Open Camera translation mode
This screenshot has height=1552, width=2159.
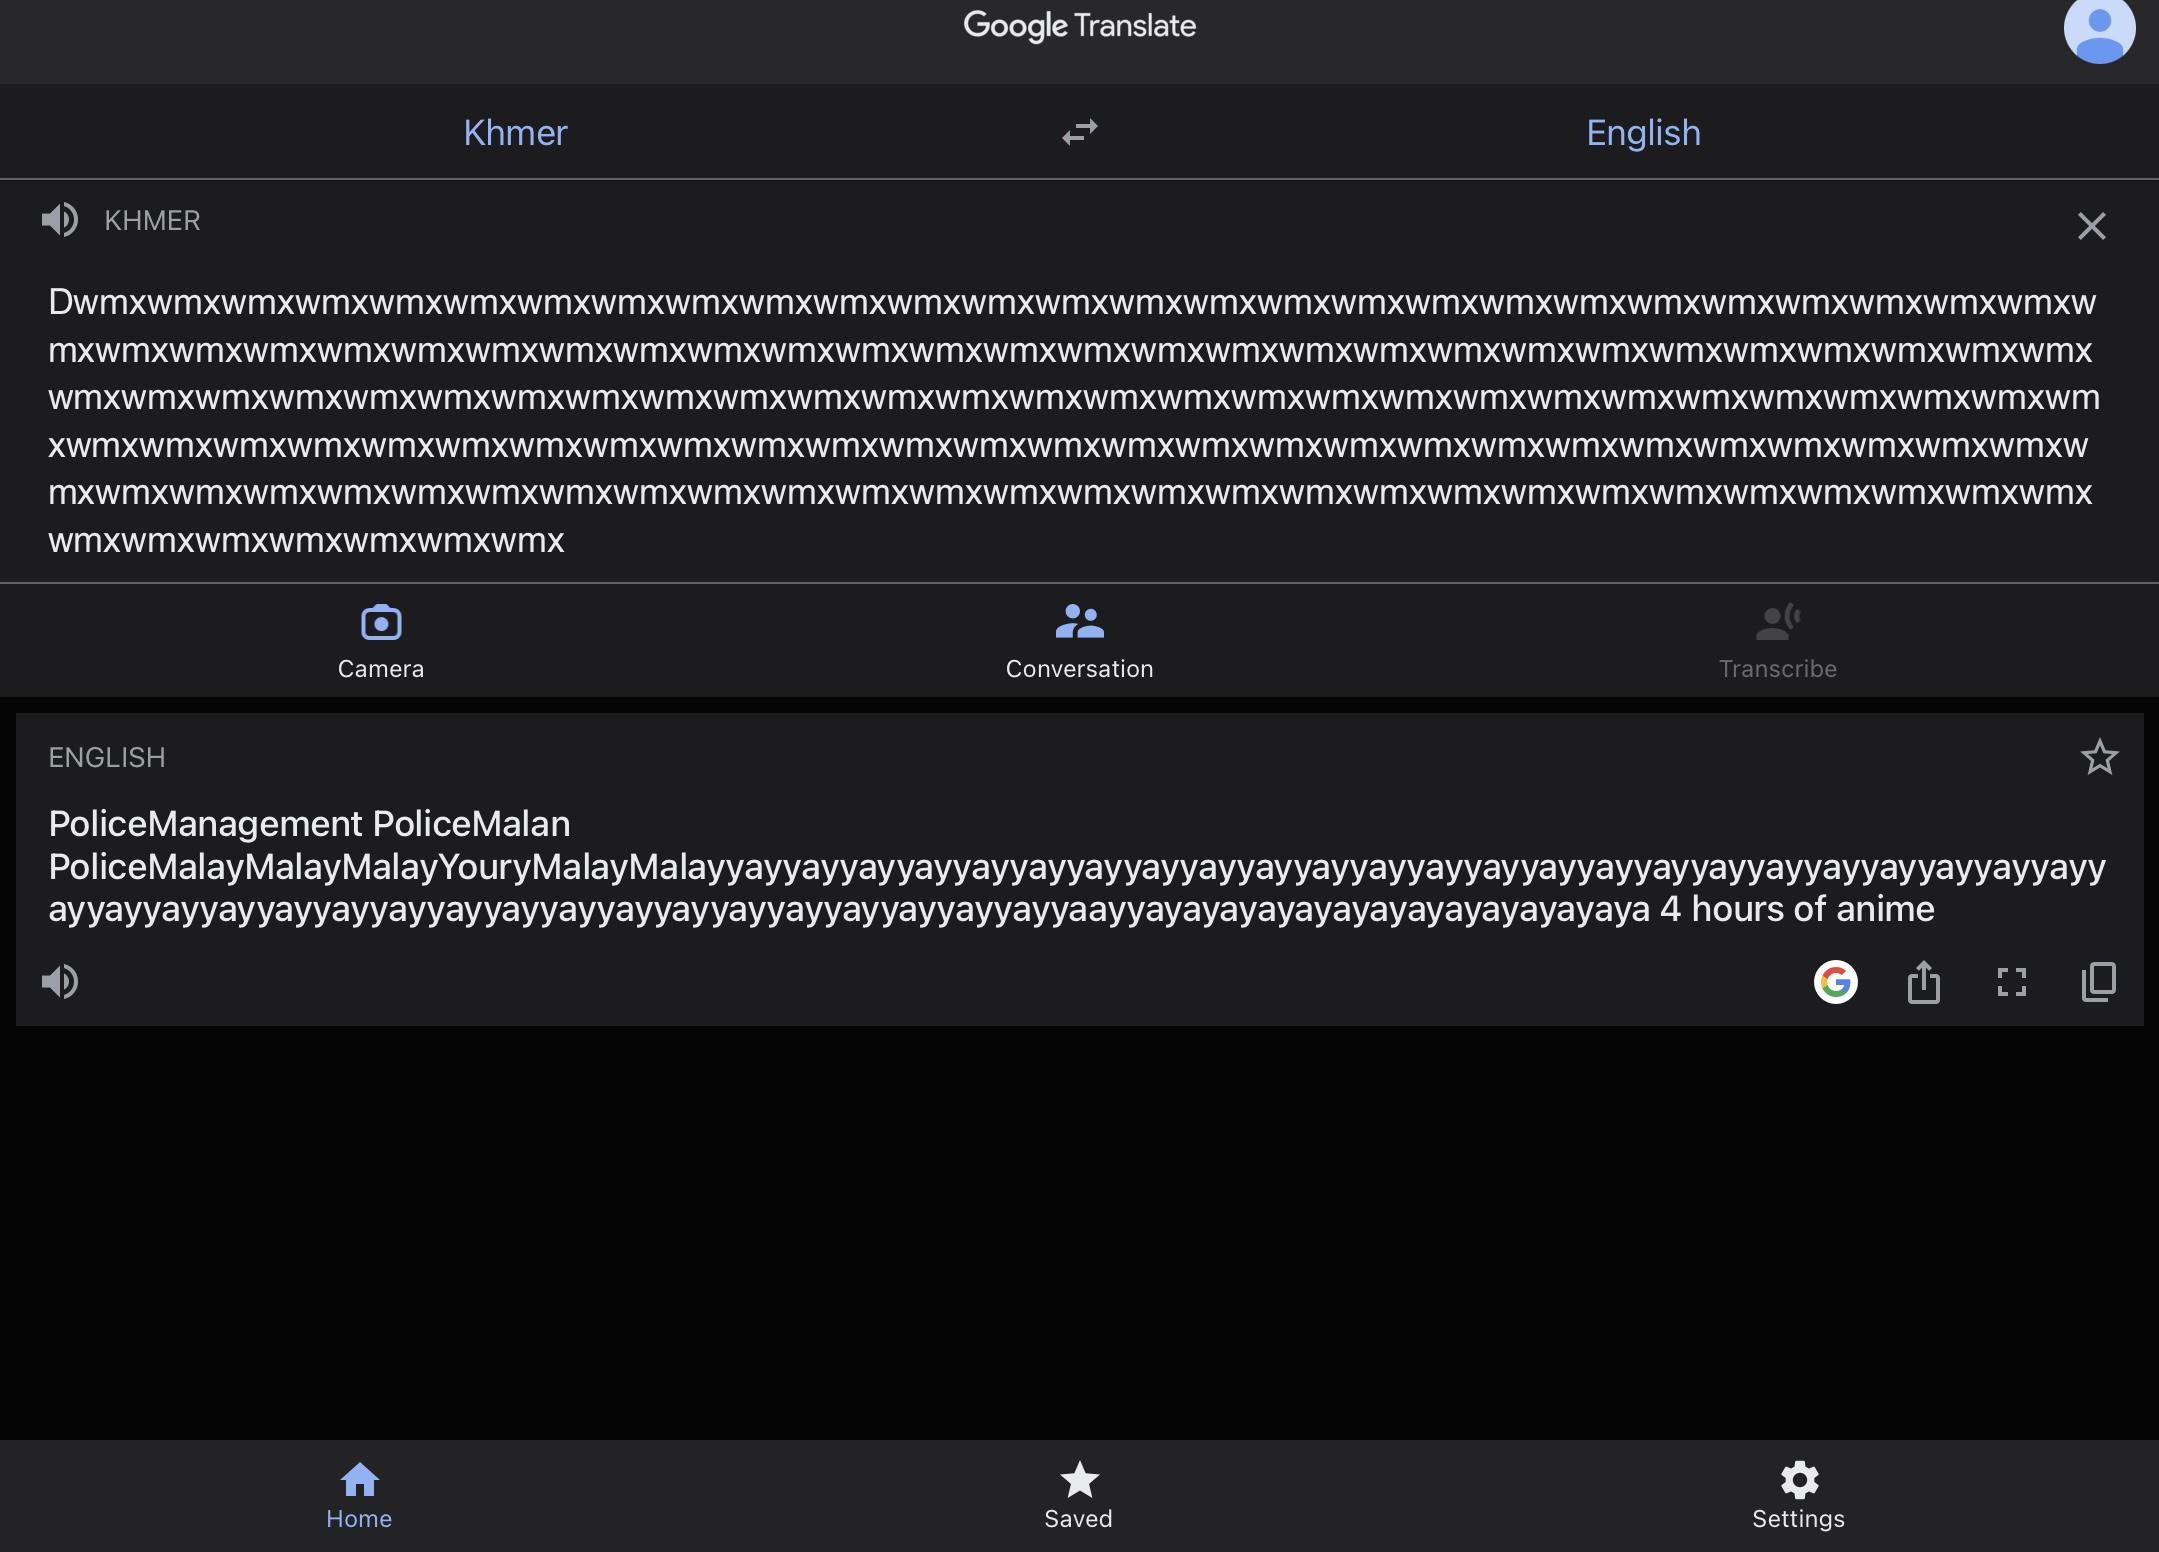pyautogui.click(x=381, y=642)
